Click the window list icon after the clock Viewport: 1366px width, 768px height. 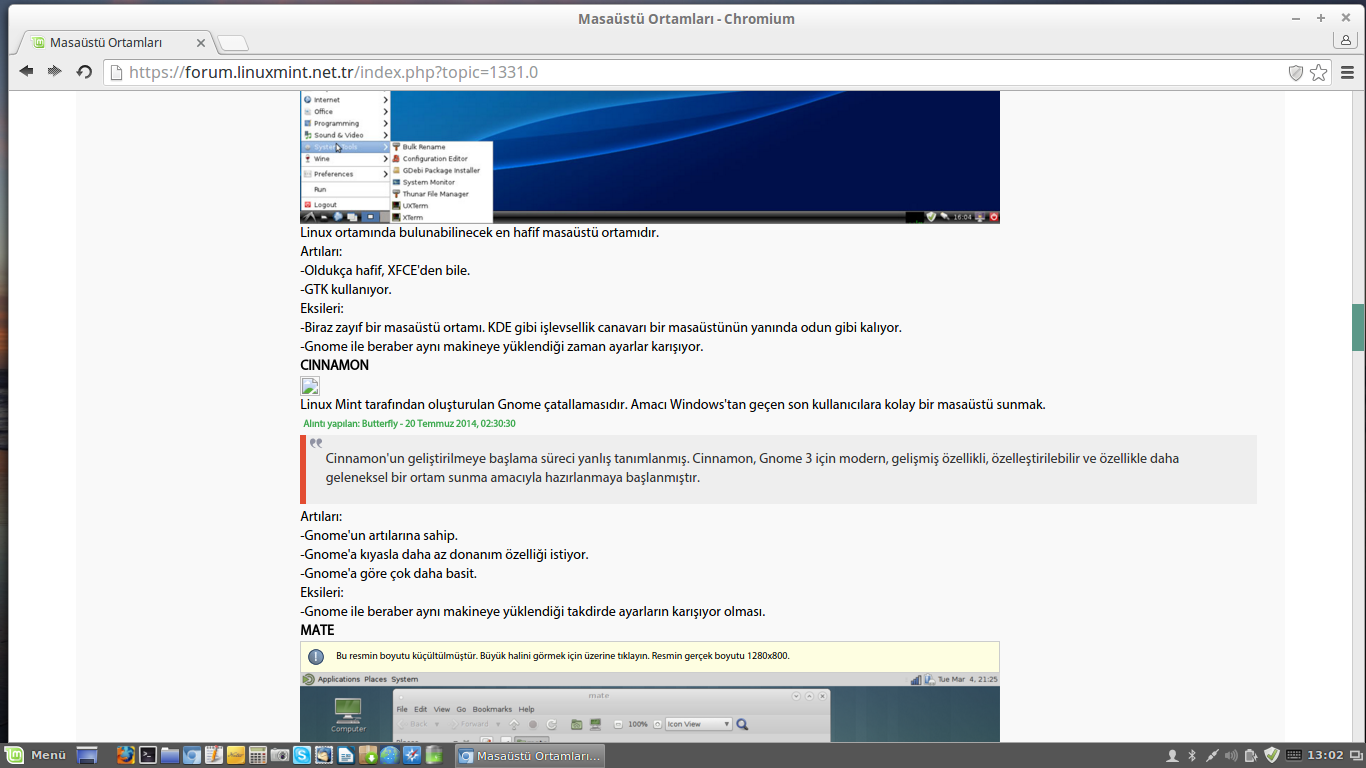1356,755
